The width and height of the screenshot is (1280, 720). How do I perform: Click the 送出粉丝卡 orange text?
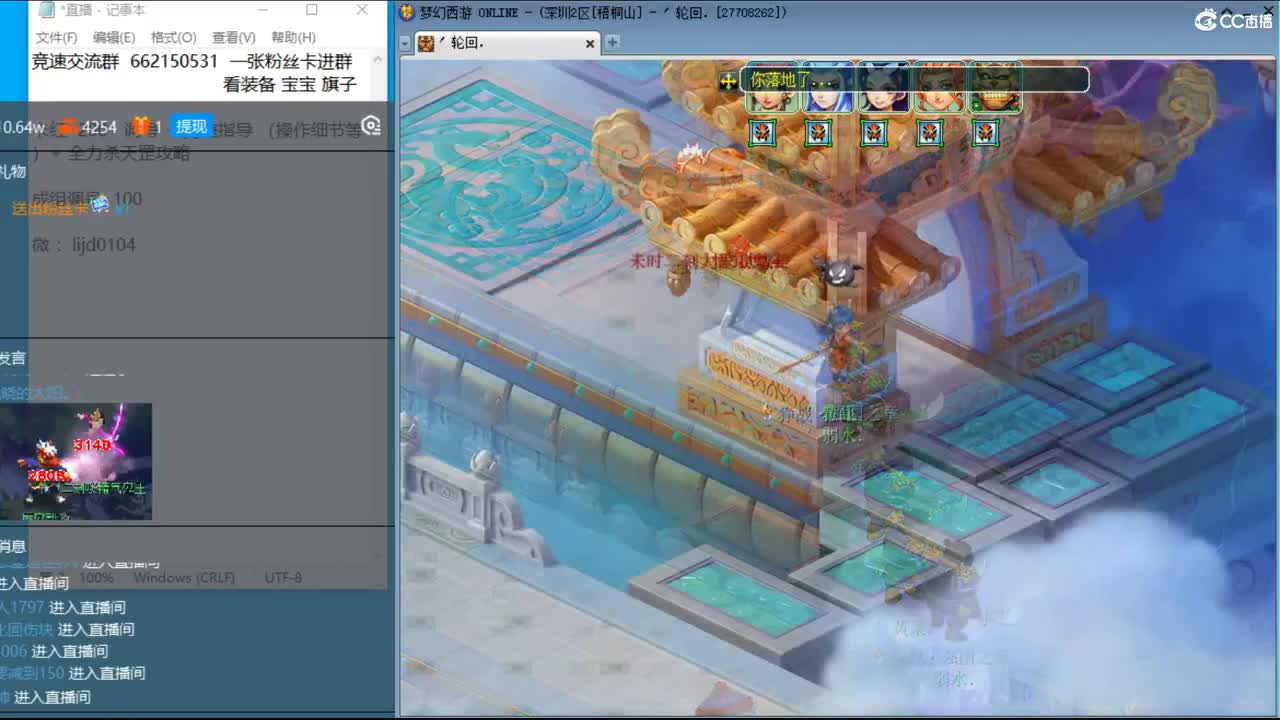pyautogui.click(x=51, y=208)
